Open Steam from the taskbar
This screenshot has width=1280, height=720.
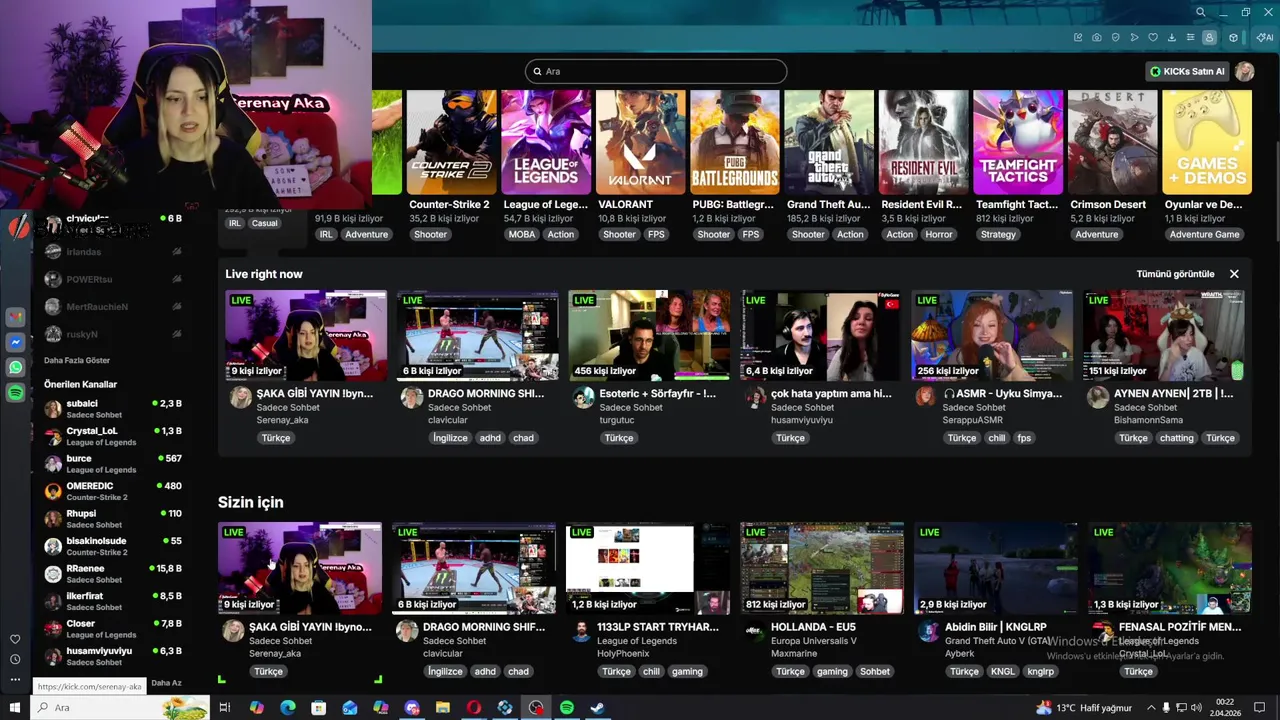598,708
